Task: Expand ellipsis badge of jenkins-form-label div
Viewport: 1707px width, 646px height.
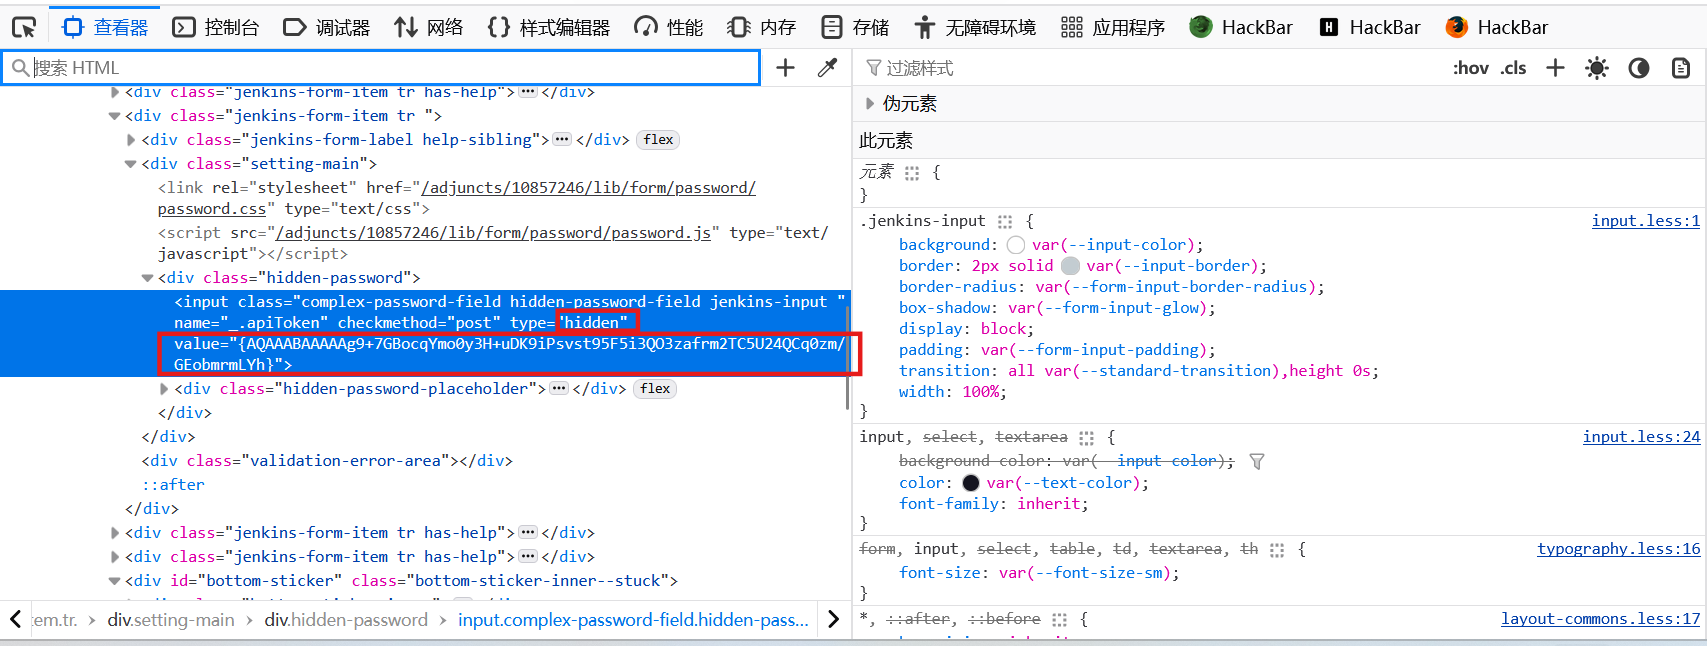Action: tap(562, 140)
